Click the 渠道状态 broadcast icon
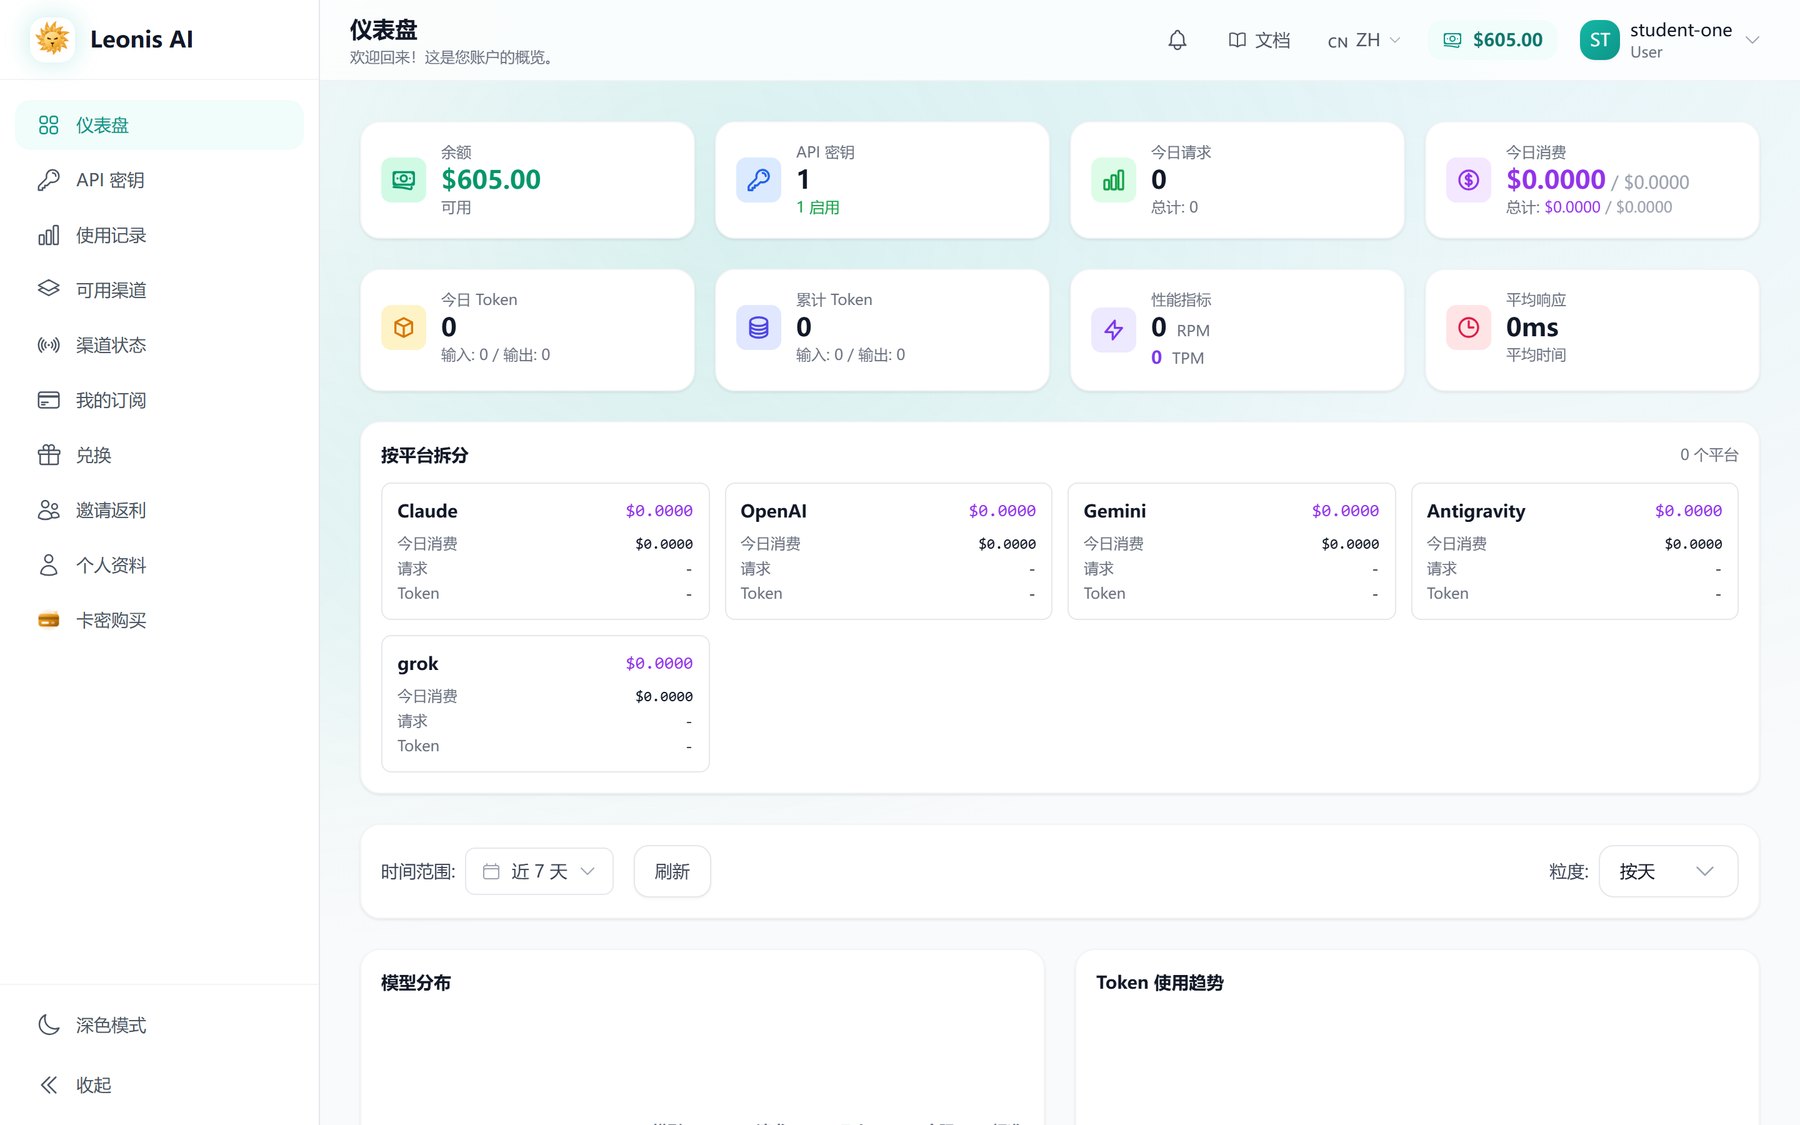This screenshot has height=1125, width=1800. [48, 345]
